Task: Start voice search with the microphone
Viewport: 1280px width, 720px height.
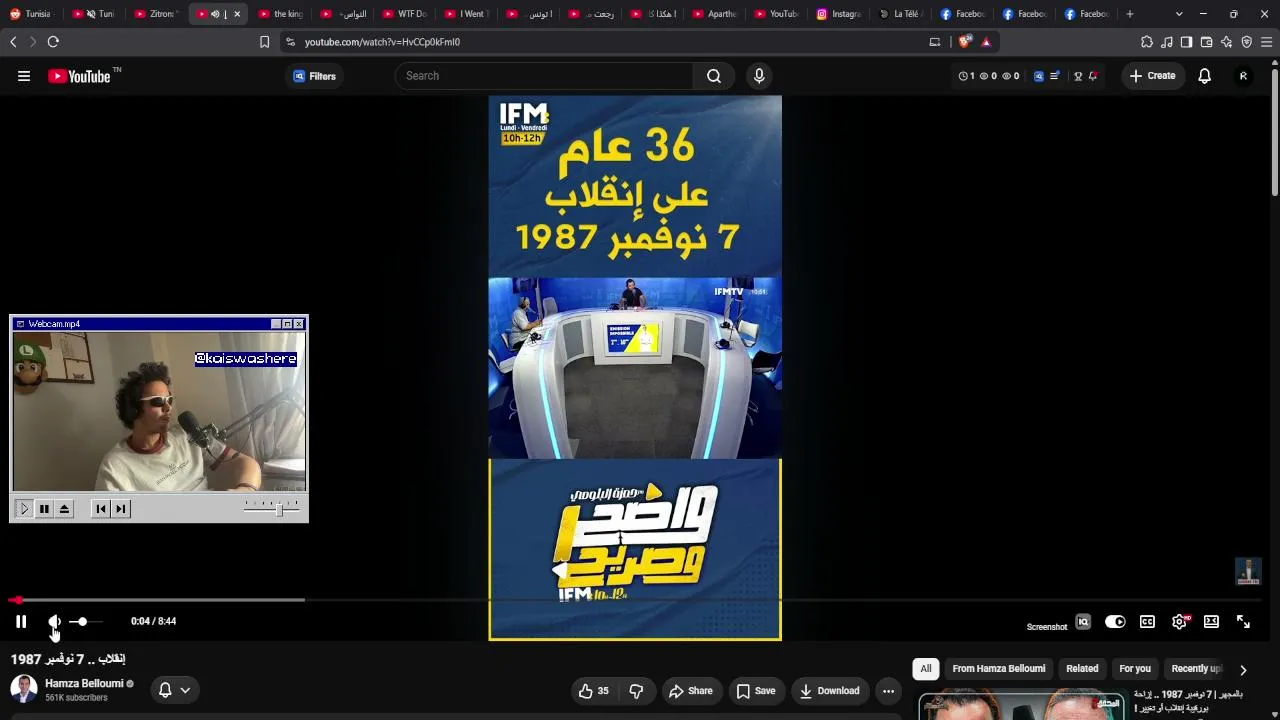Action: (759, 76)
